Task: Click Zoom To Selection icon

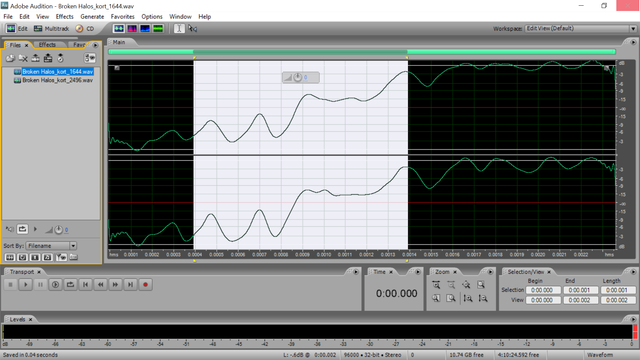Action: [481, 285]
